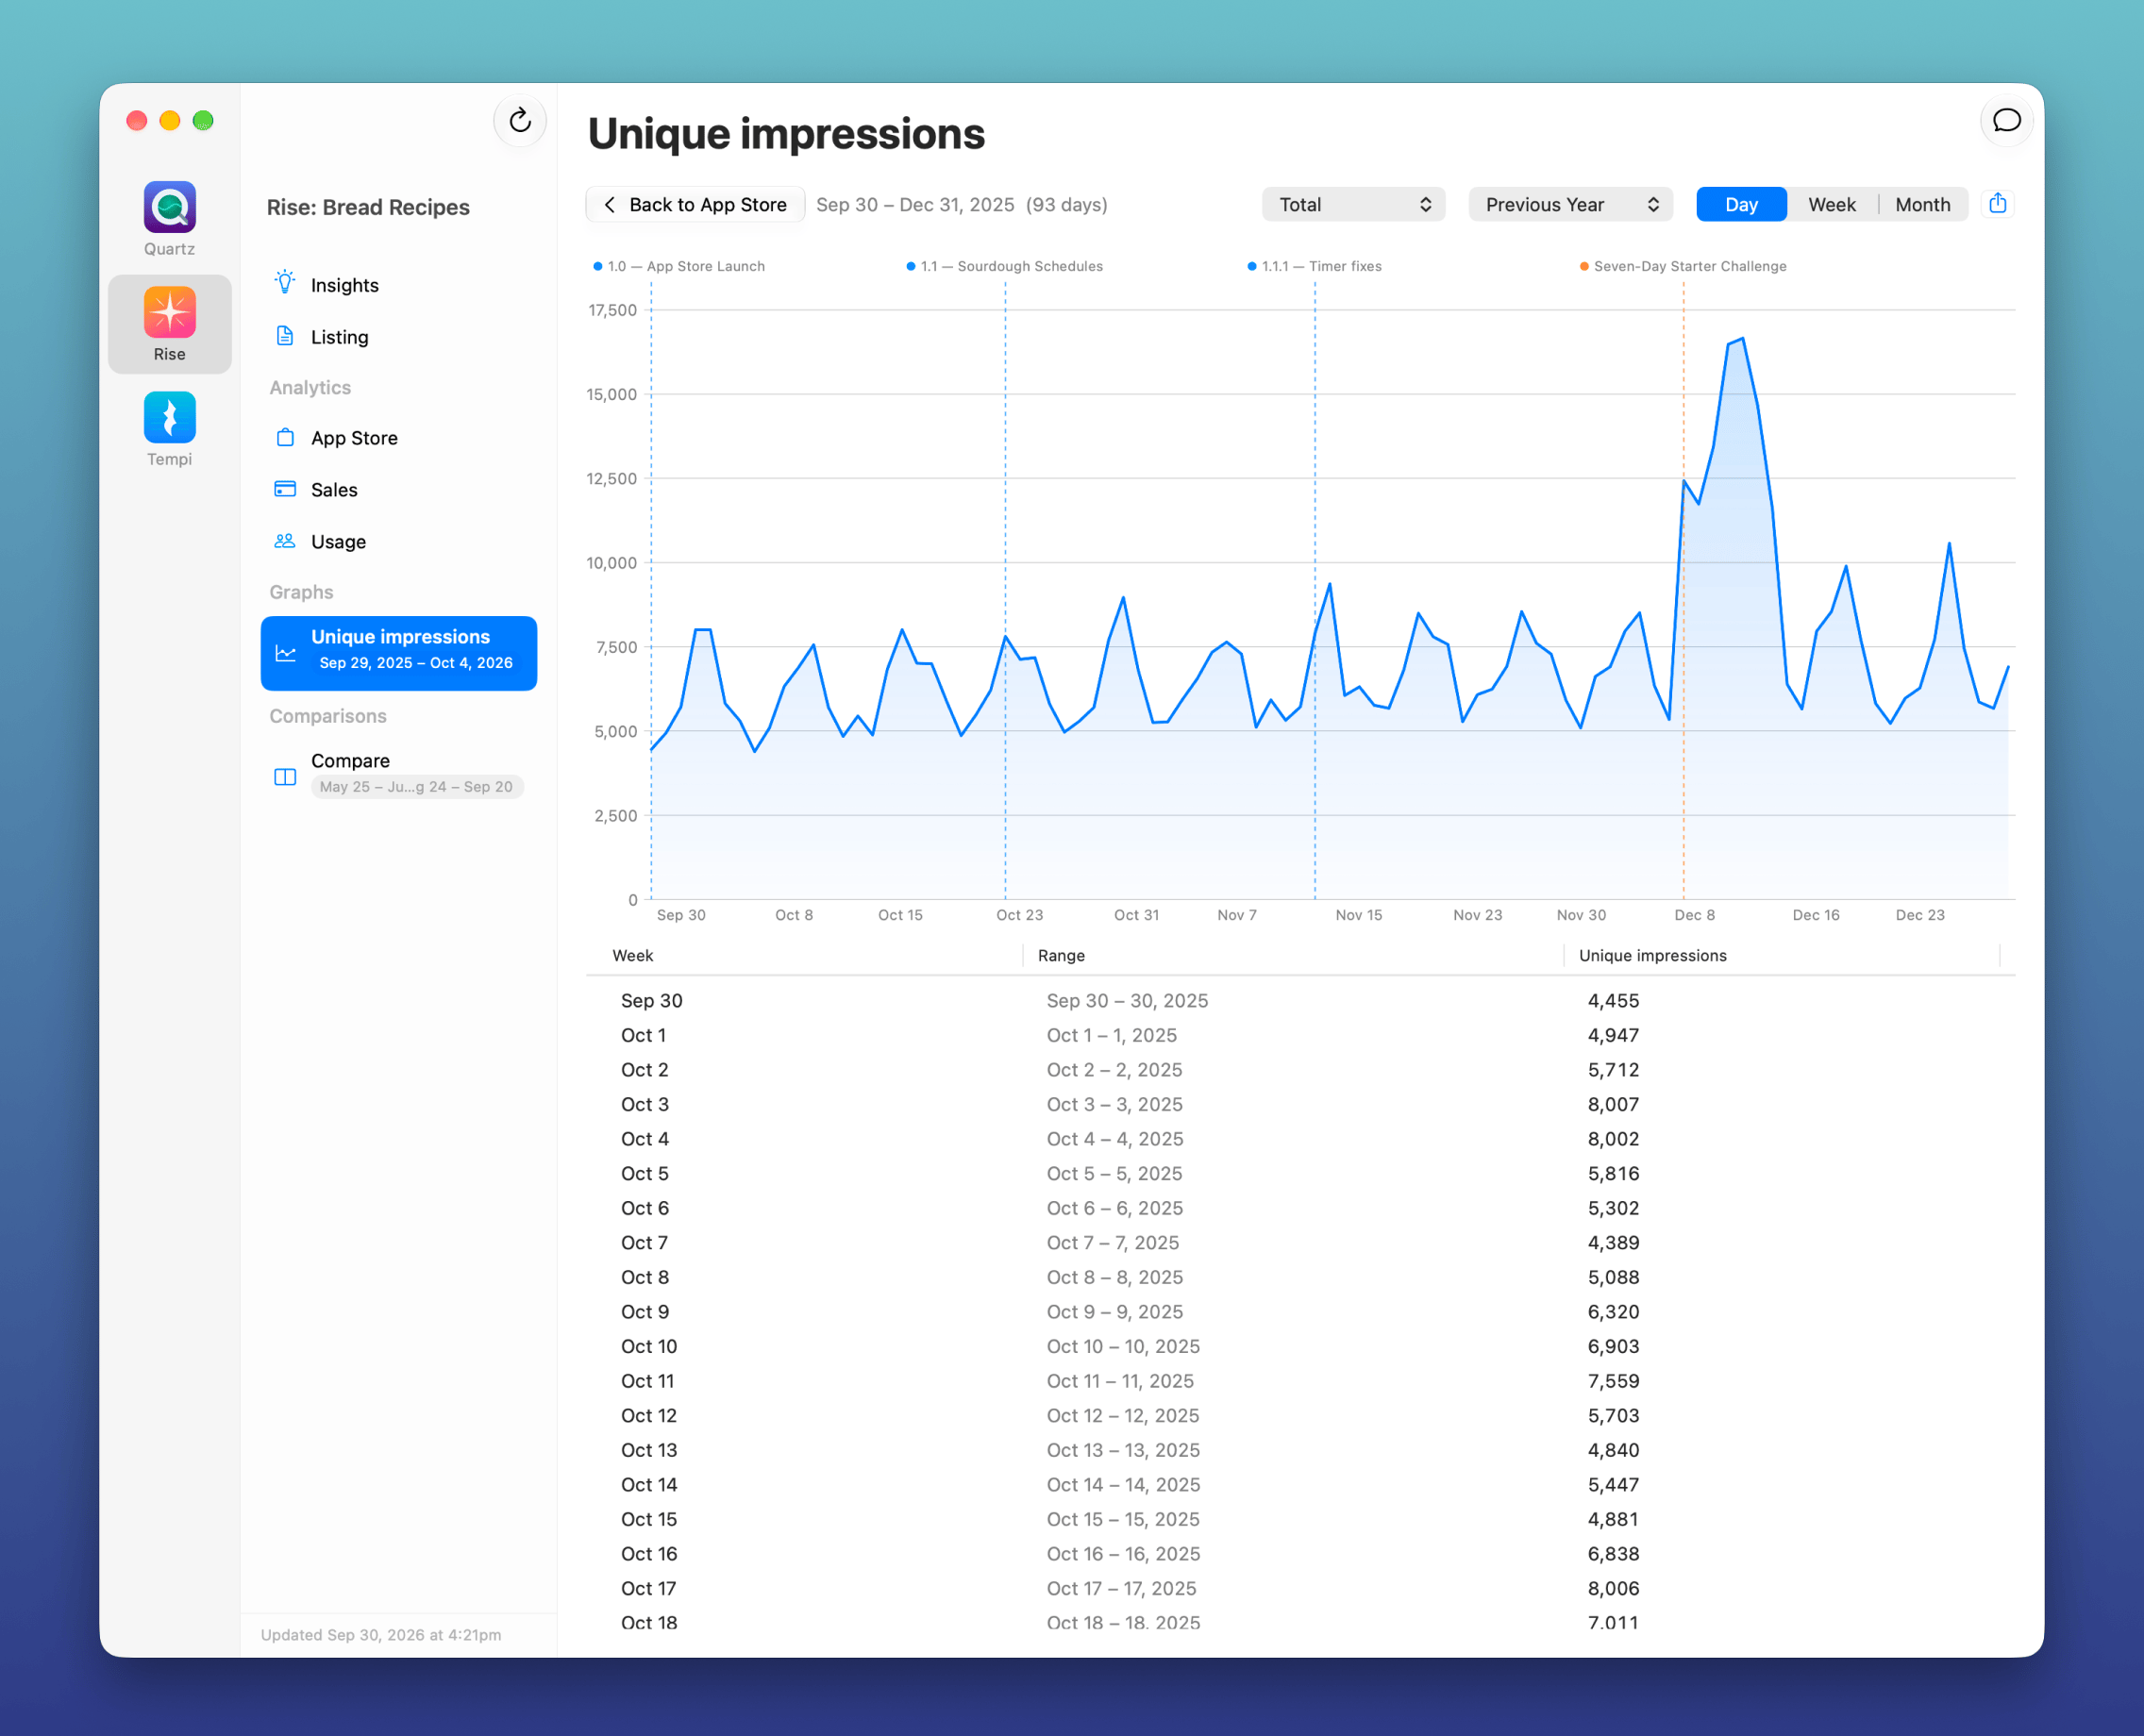
Task: Open the Tempi app icon
Action: (x=169, y=417)
